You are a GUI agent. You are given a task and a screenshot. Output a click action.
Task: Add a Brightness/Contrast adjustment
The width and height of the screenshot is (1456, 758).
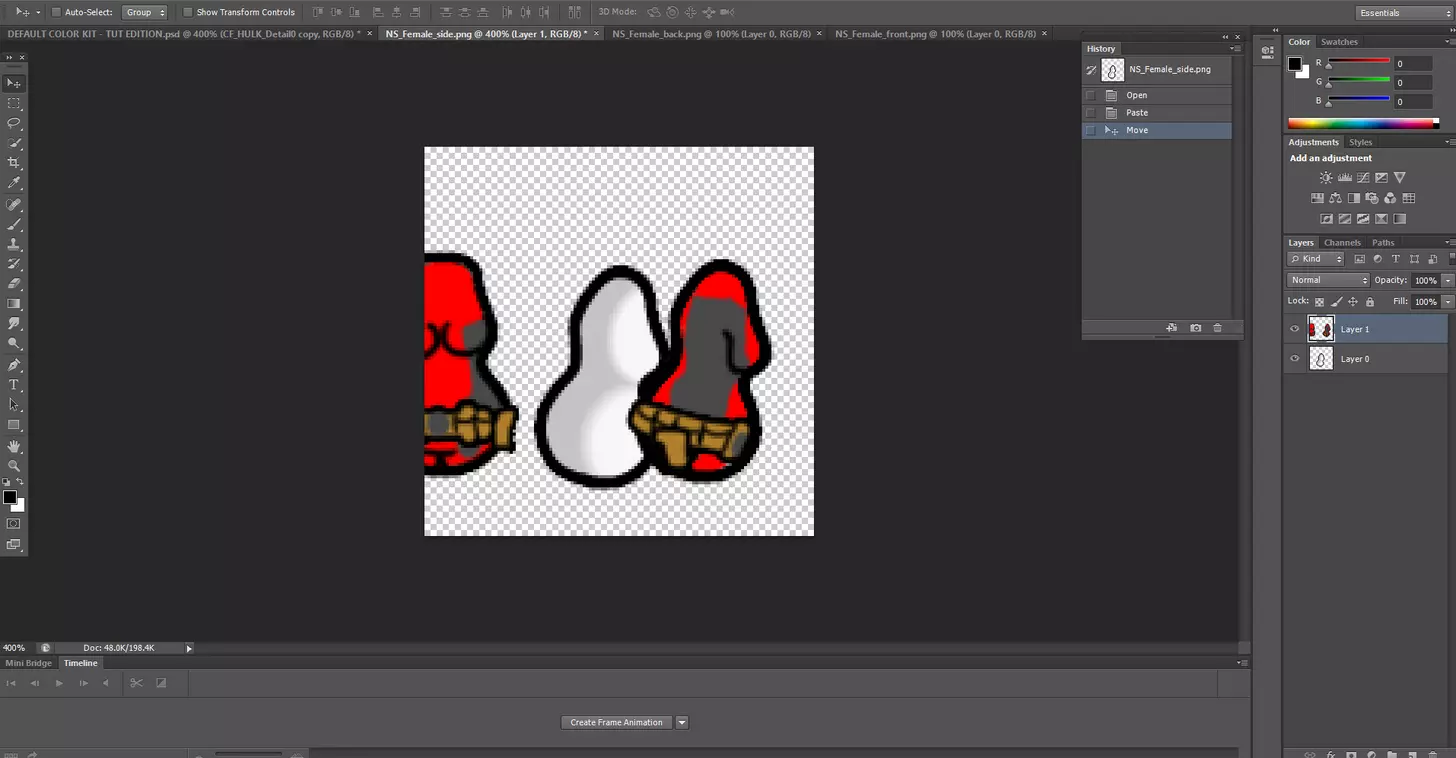tap(1326, 178)
